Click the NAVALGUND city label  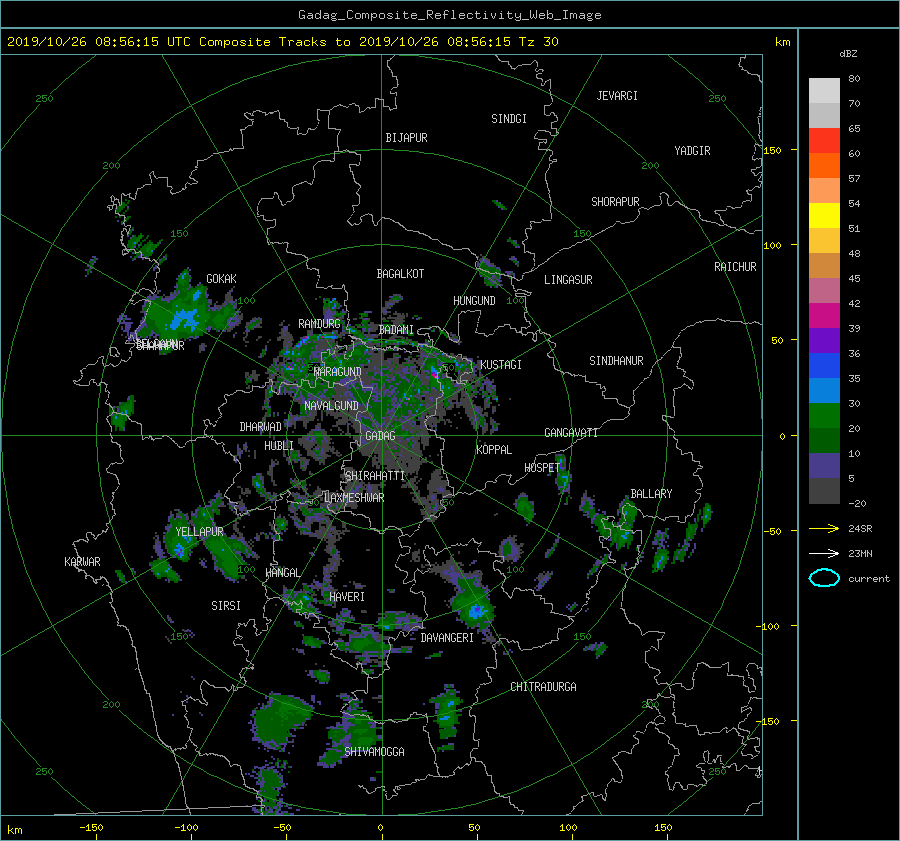(x=331, y=405)
